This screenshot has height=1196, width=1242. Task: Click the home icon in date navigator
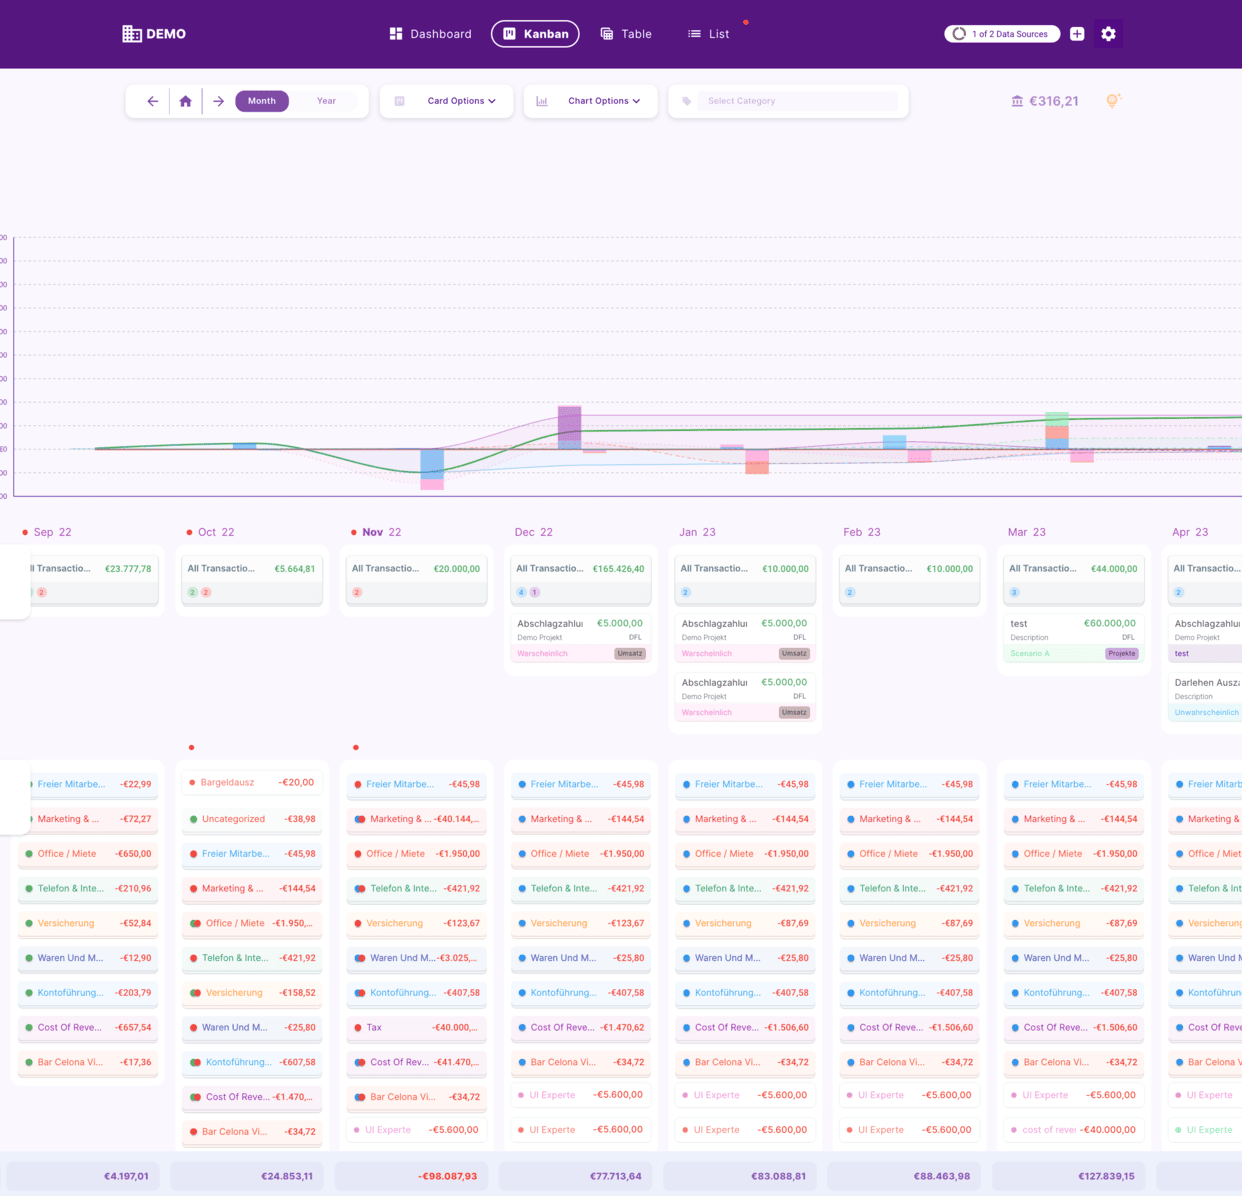click(x=185, y=101)
